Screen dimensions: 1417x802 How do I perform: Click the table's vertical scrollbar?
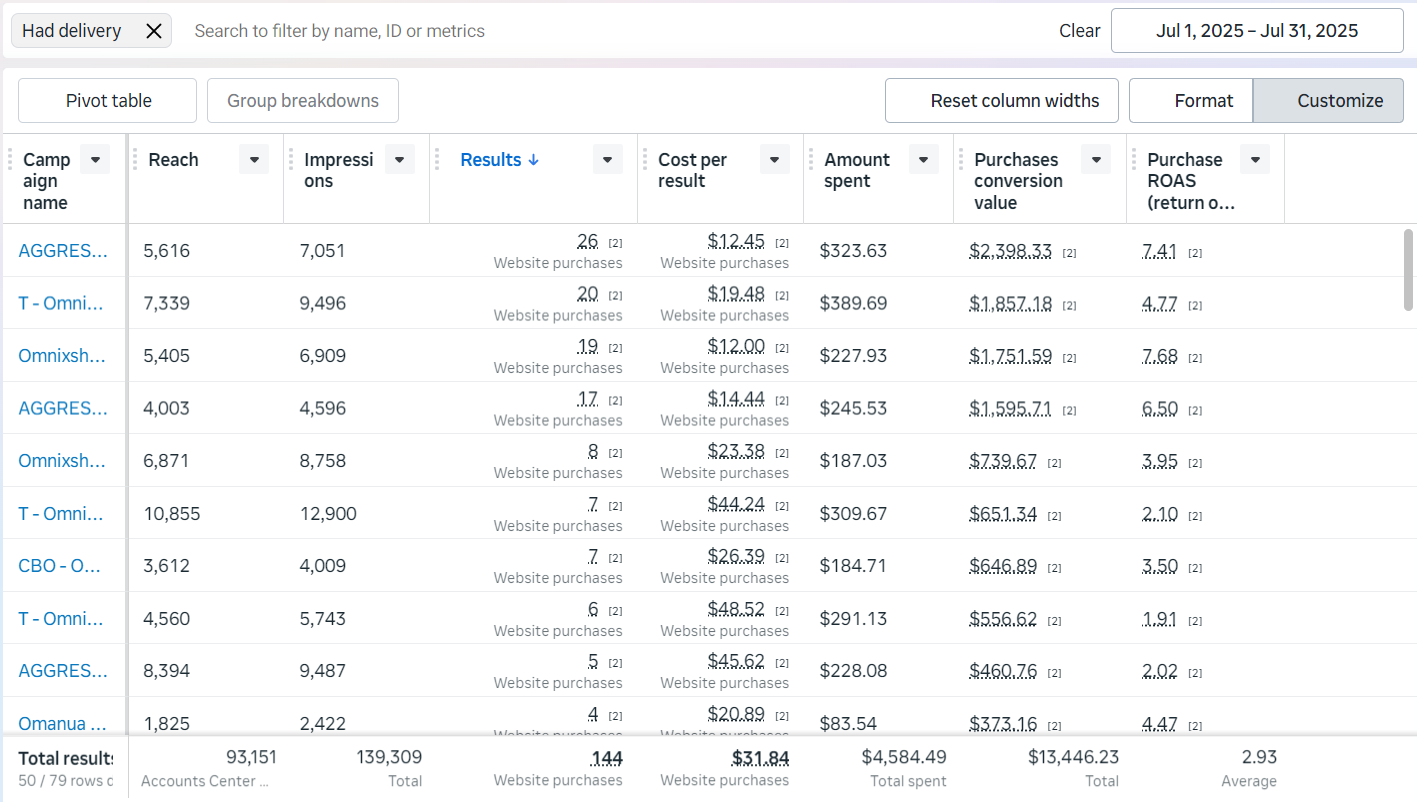pyautogui.click(x=1408, y=270)
